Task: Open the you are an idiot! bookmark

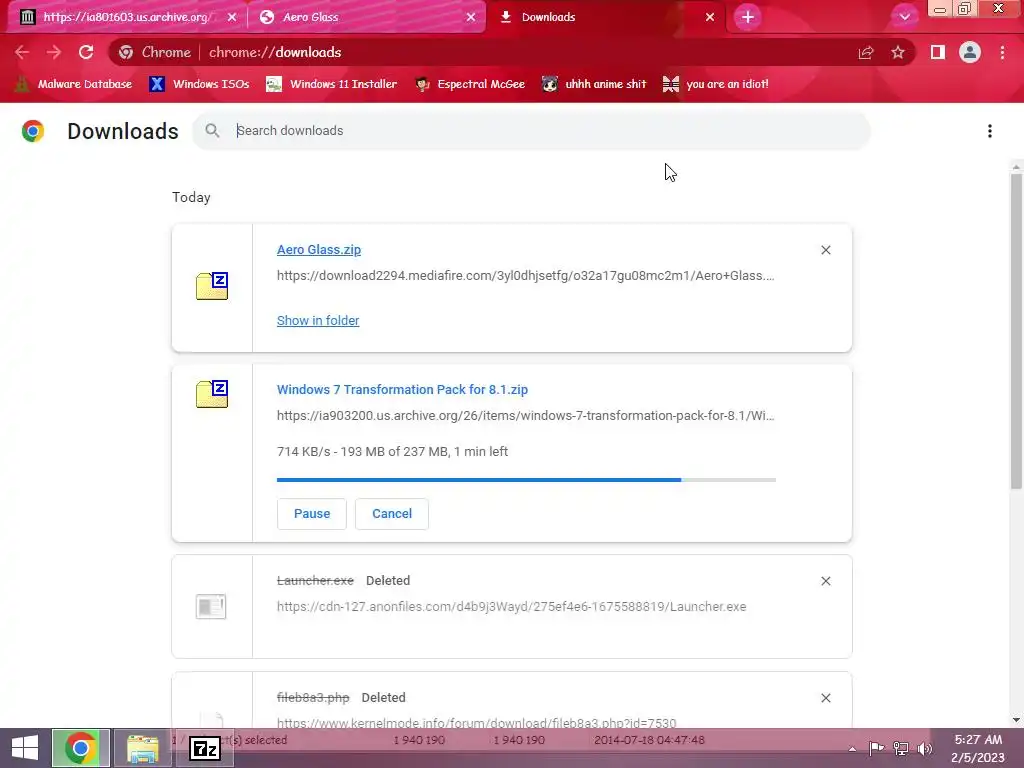Action: [716, 84]
